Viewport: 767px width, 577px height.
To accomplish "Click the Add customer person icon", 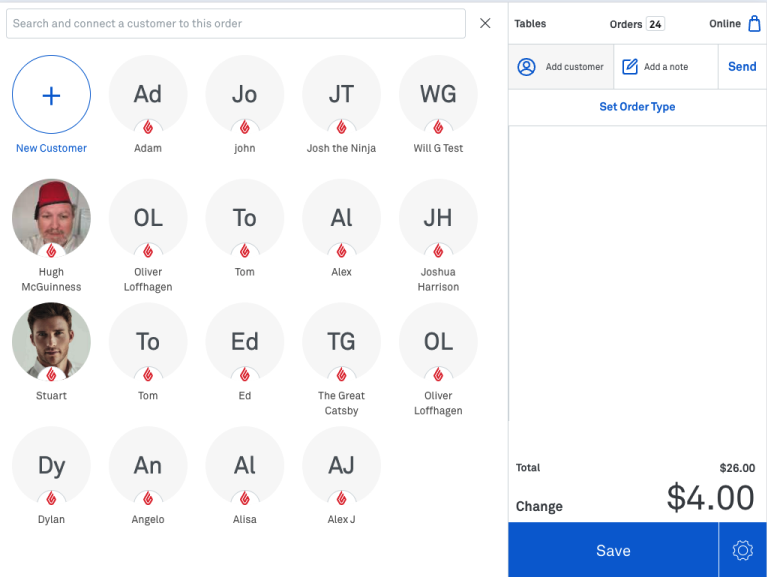I will [x=526, y=67].
